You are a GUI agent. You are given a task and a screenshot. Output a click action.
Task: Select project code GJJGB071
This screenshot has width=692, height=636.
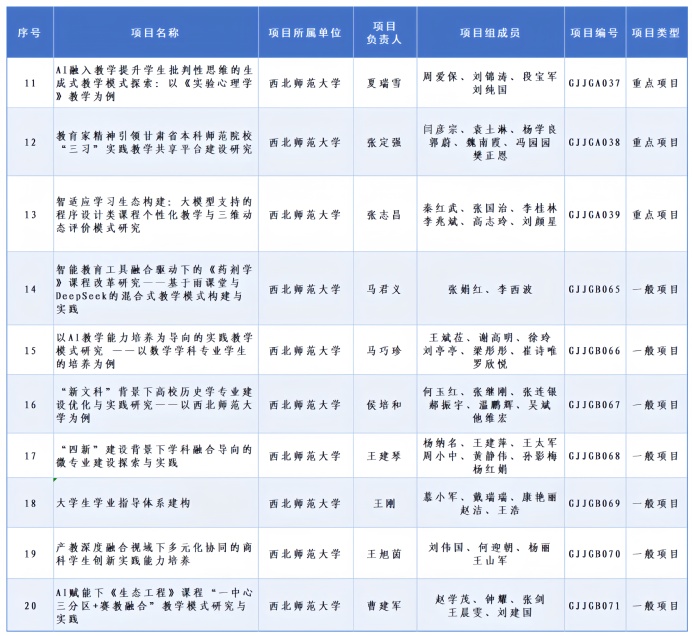tap(595, 605)
